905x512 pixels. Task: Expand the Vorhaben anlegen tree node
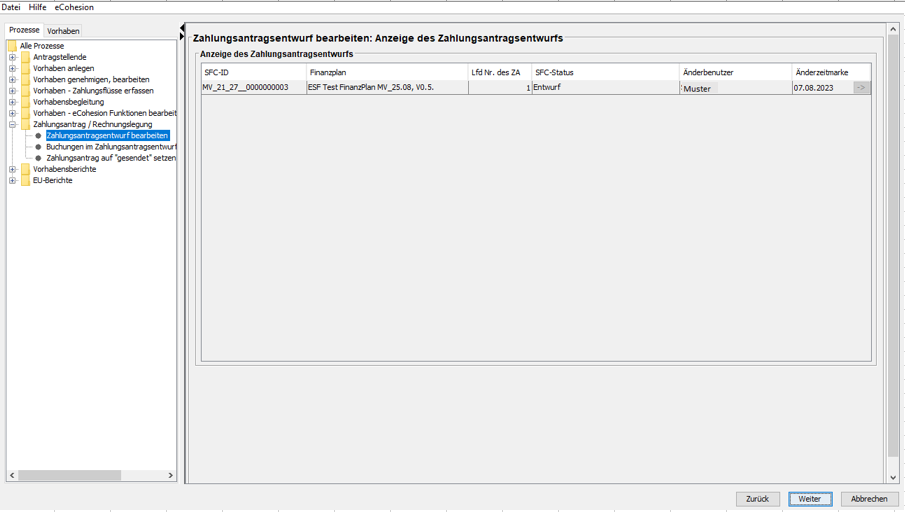tap(13, 69)
